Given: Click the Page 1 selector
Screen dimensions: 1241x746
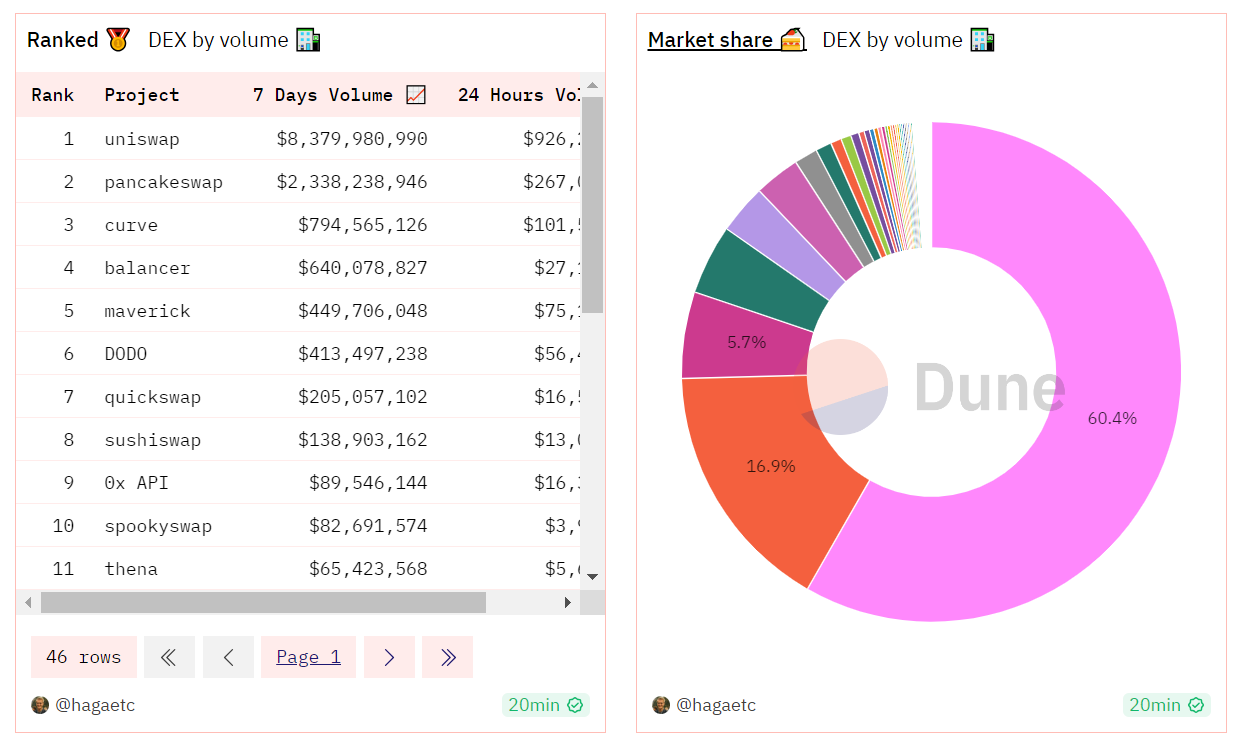Looking at the screenshot, I should click(x=308, y=657).
